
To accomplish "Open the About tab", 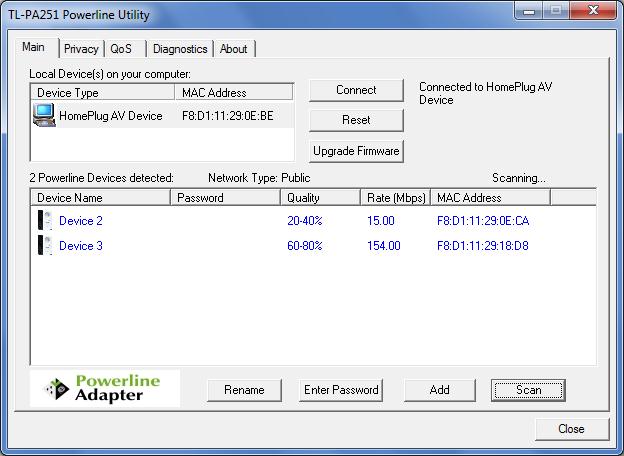I will tap(233, 48).
